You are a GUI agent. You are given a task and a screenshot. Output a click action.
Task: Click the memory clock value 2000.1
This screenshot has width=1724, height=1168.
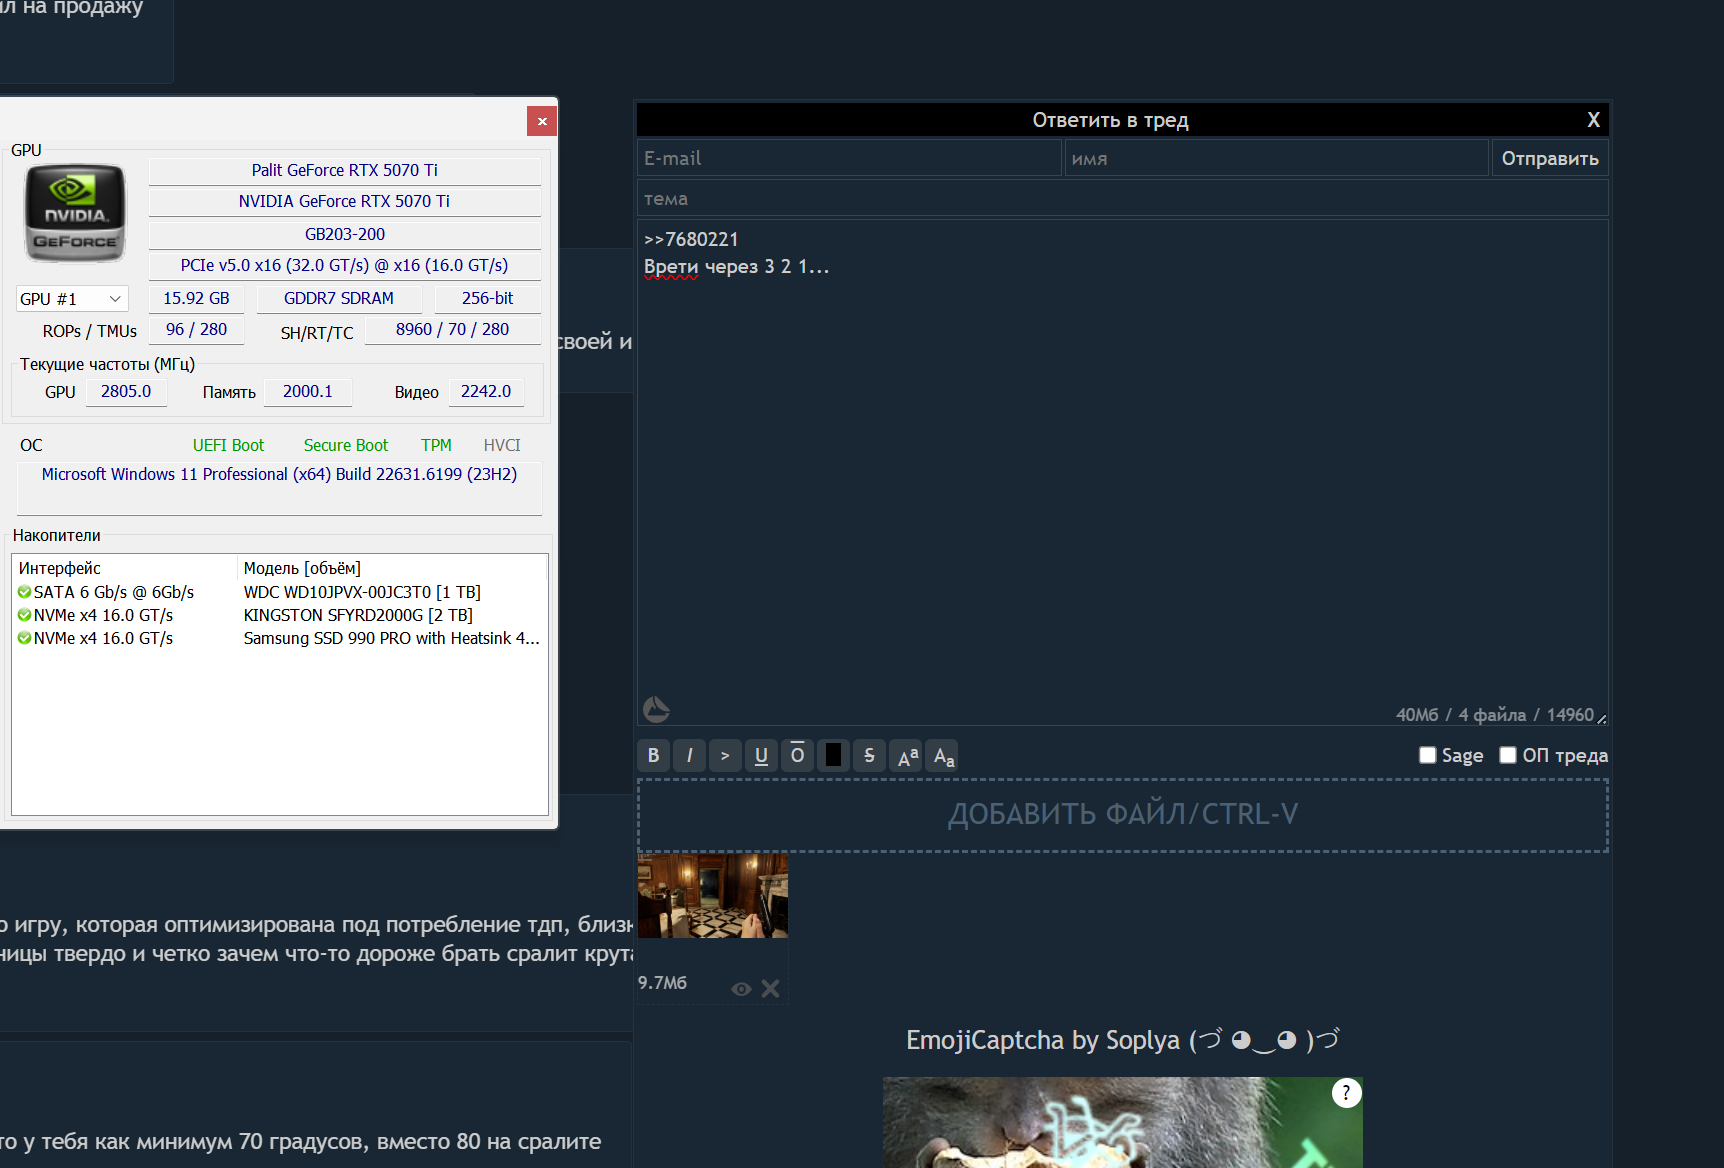(308, 391)
